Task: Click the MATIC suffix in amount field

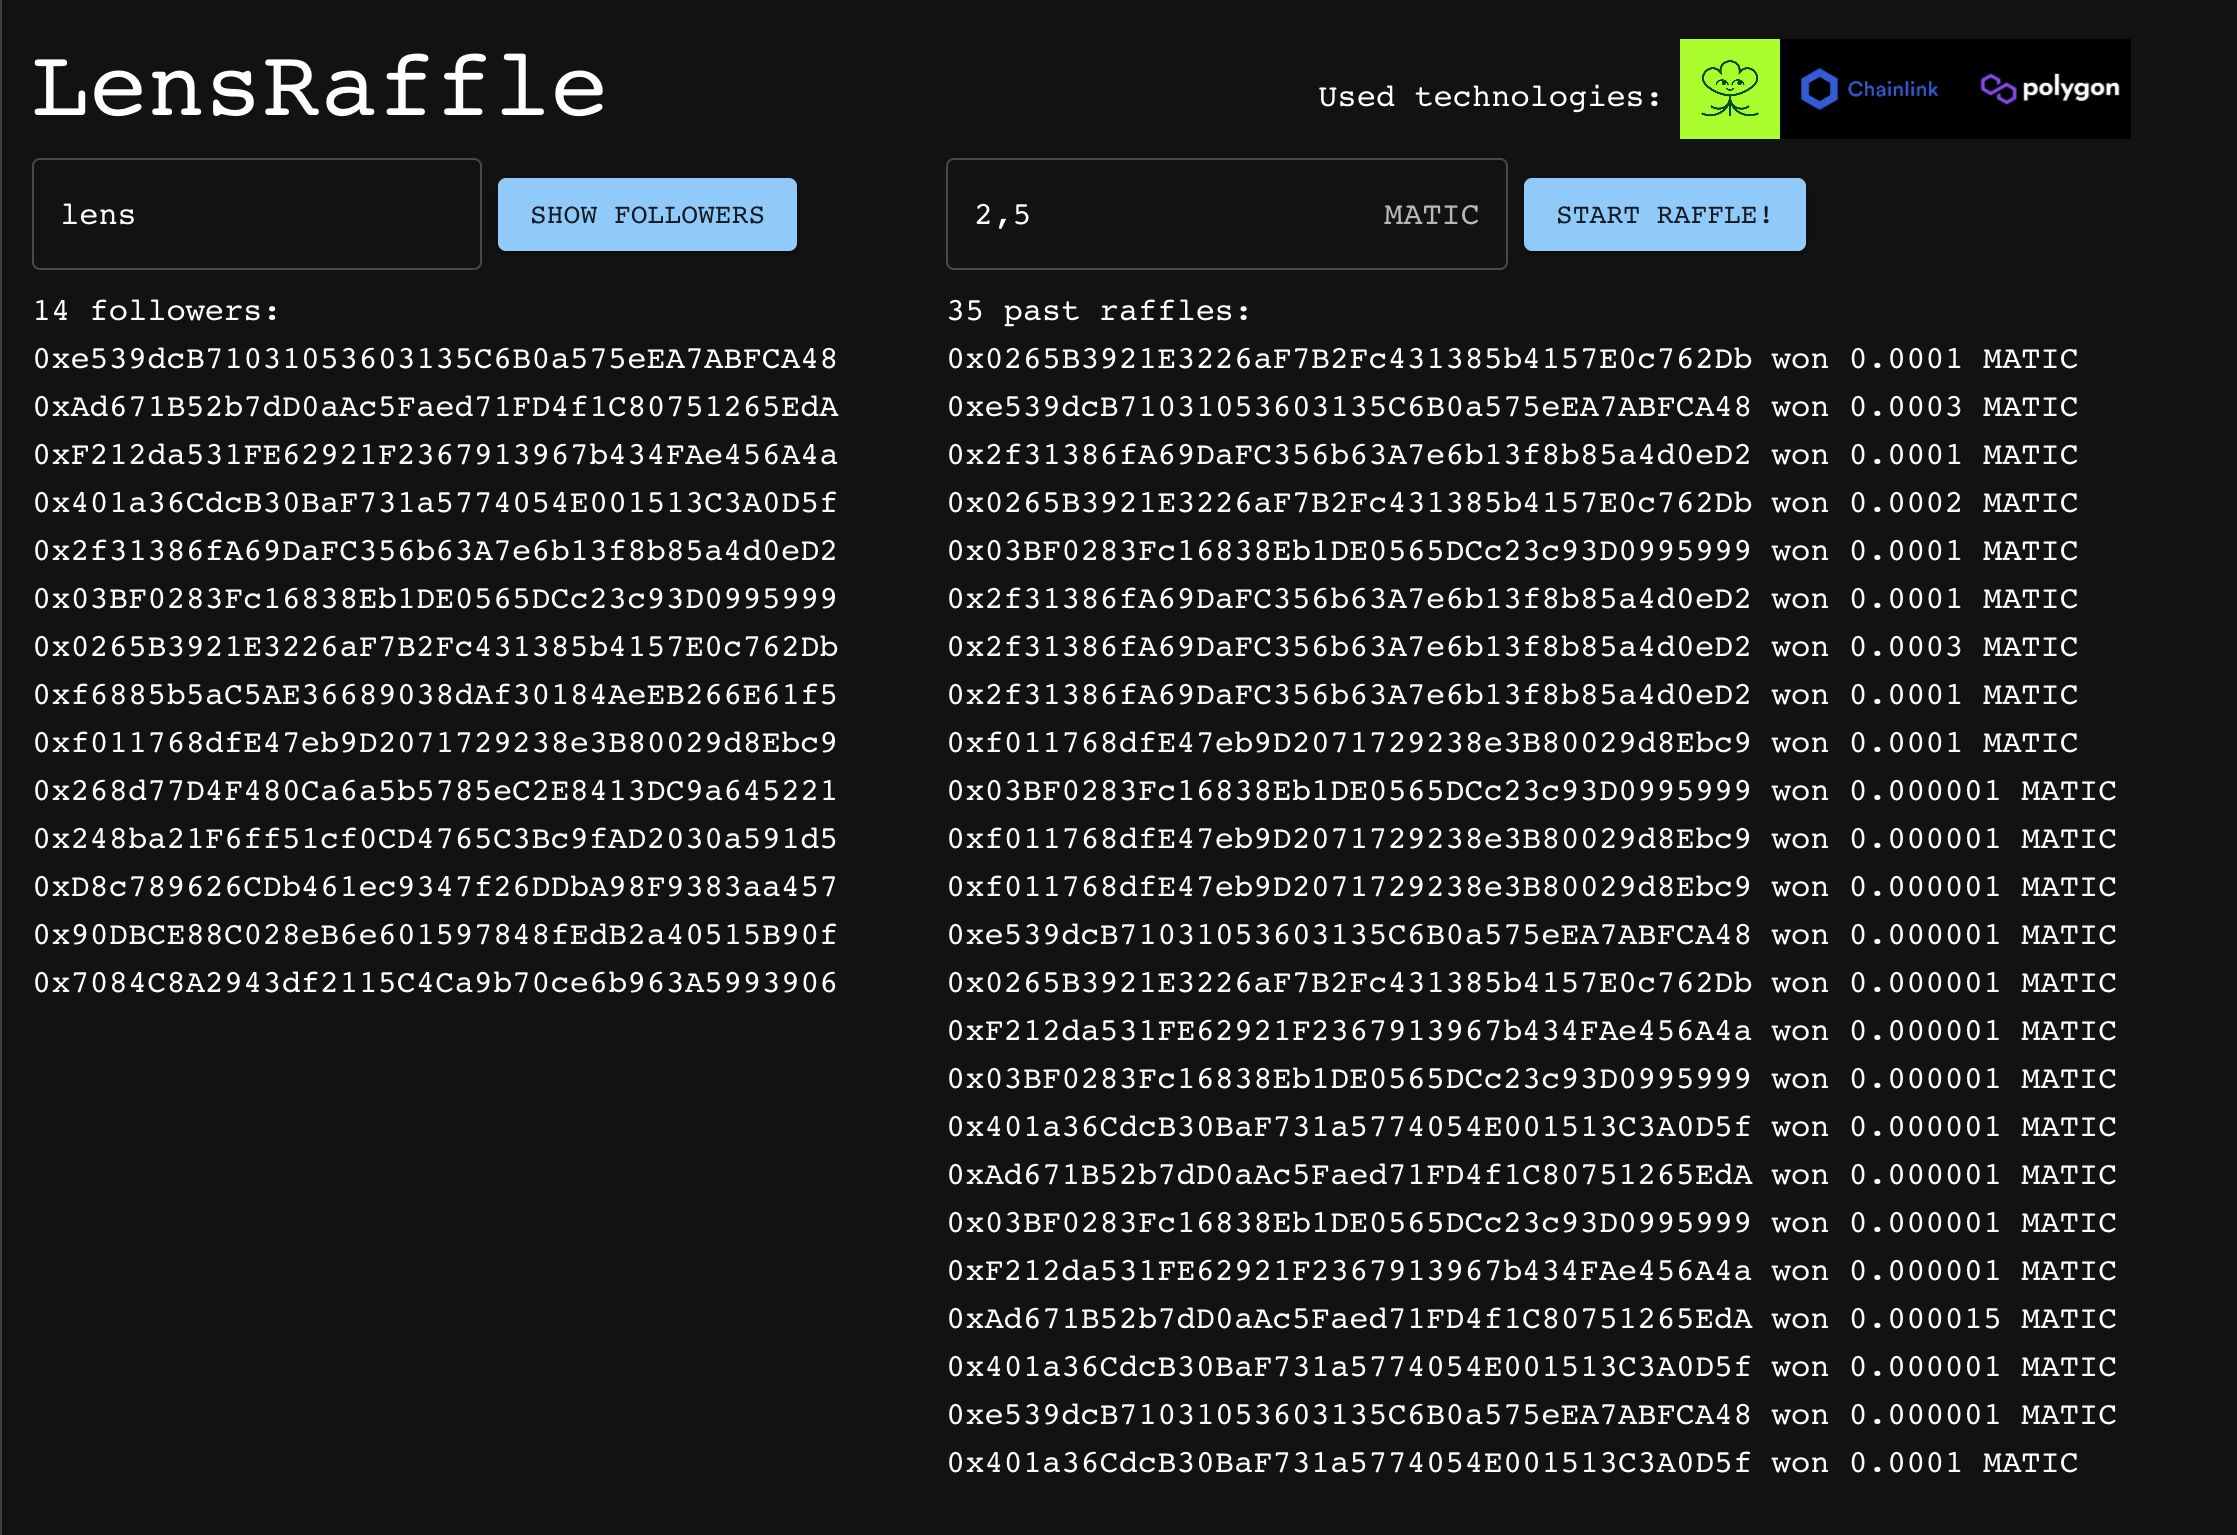Action: tap(1431, 215)
